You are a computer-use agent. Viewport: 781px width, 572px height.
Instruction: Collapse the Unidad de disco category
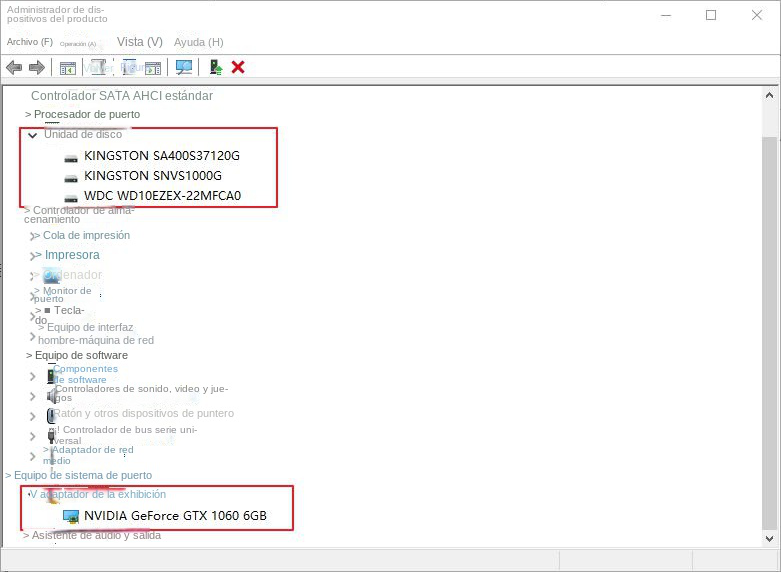[32, 135]
